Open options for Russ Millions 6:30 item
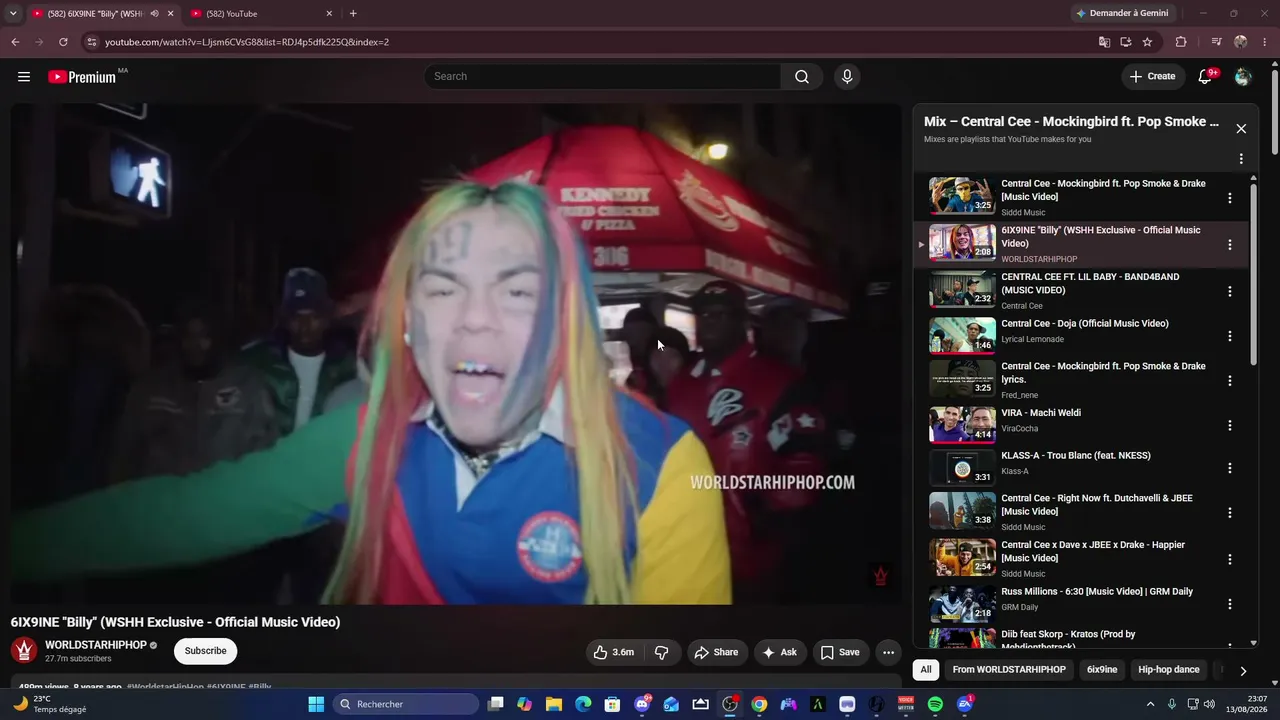The height and width of the screenshot is (720, 1280). [x=1230, y=604]
